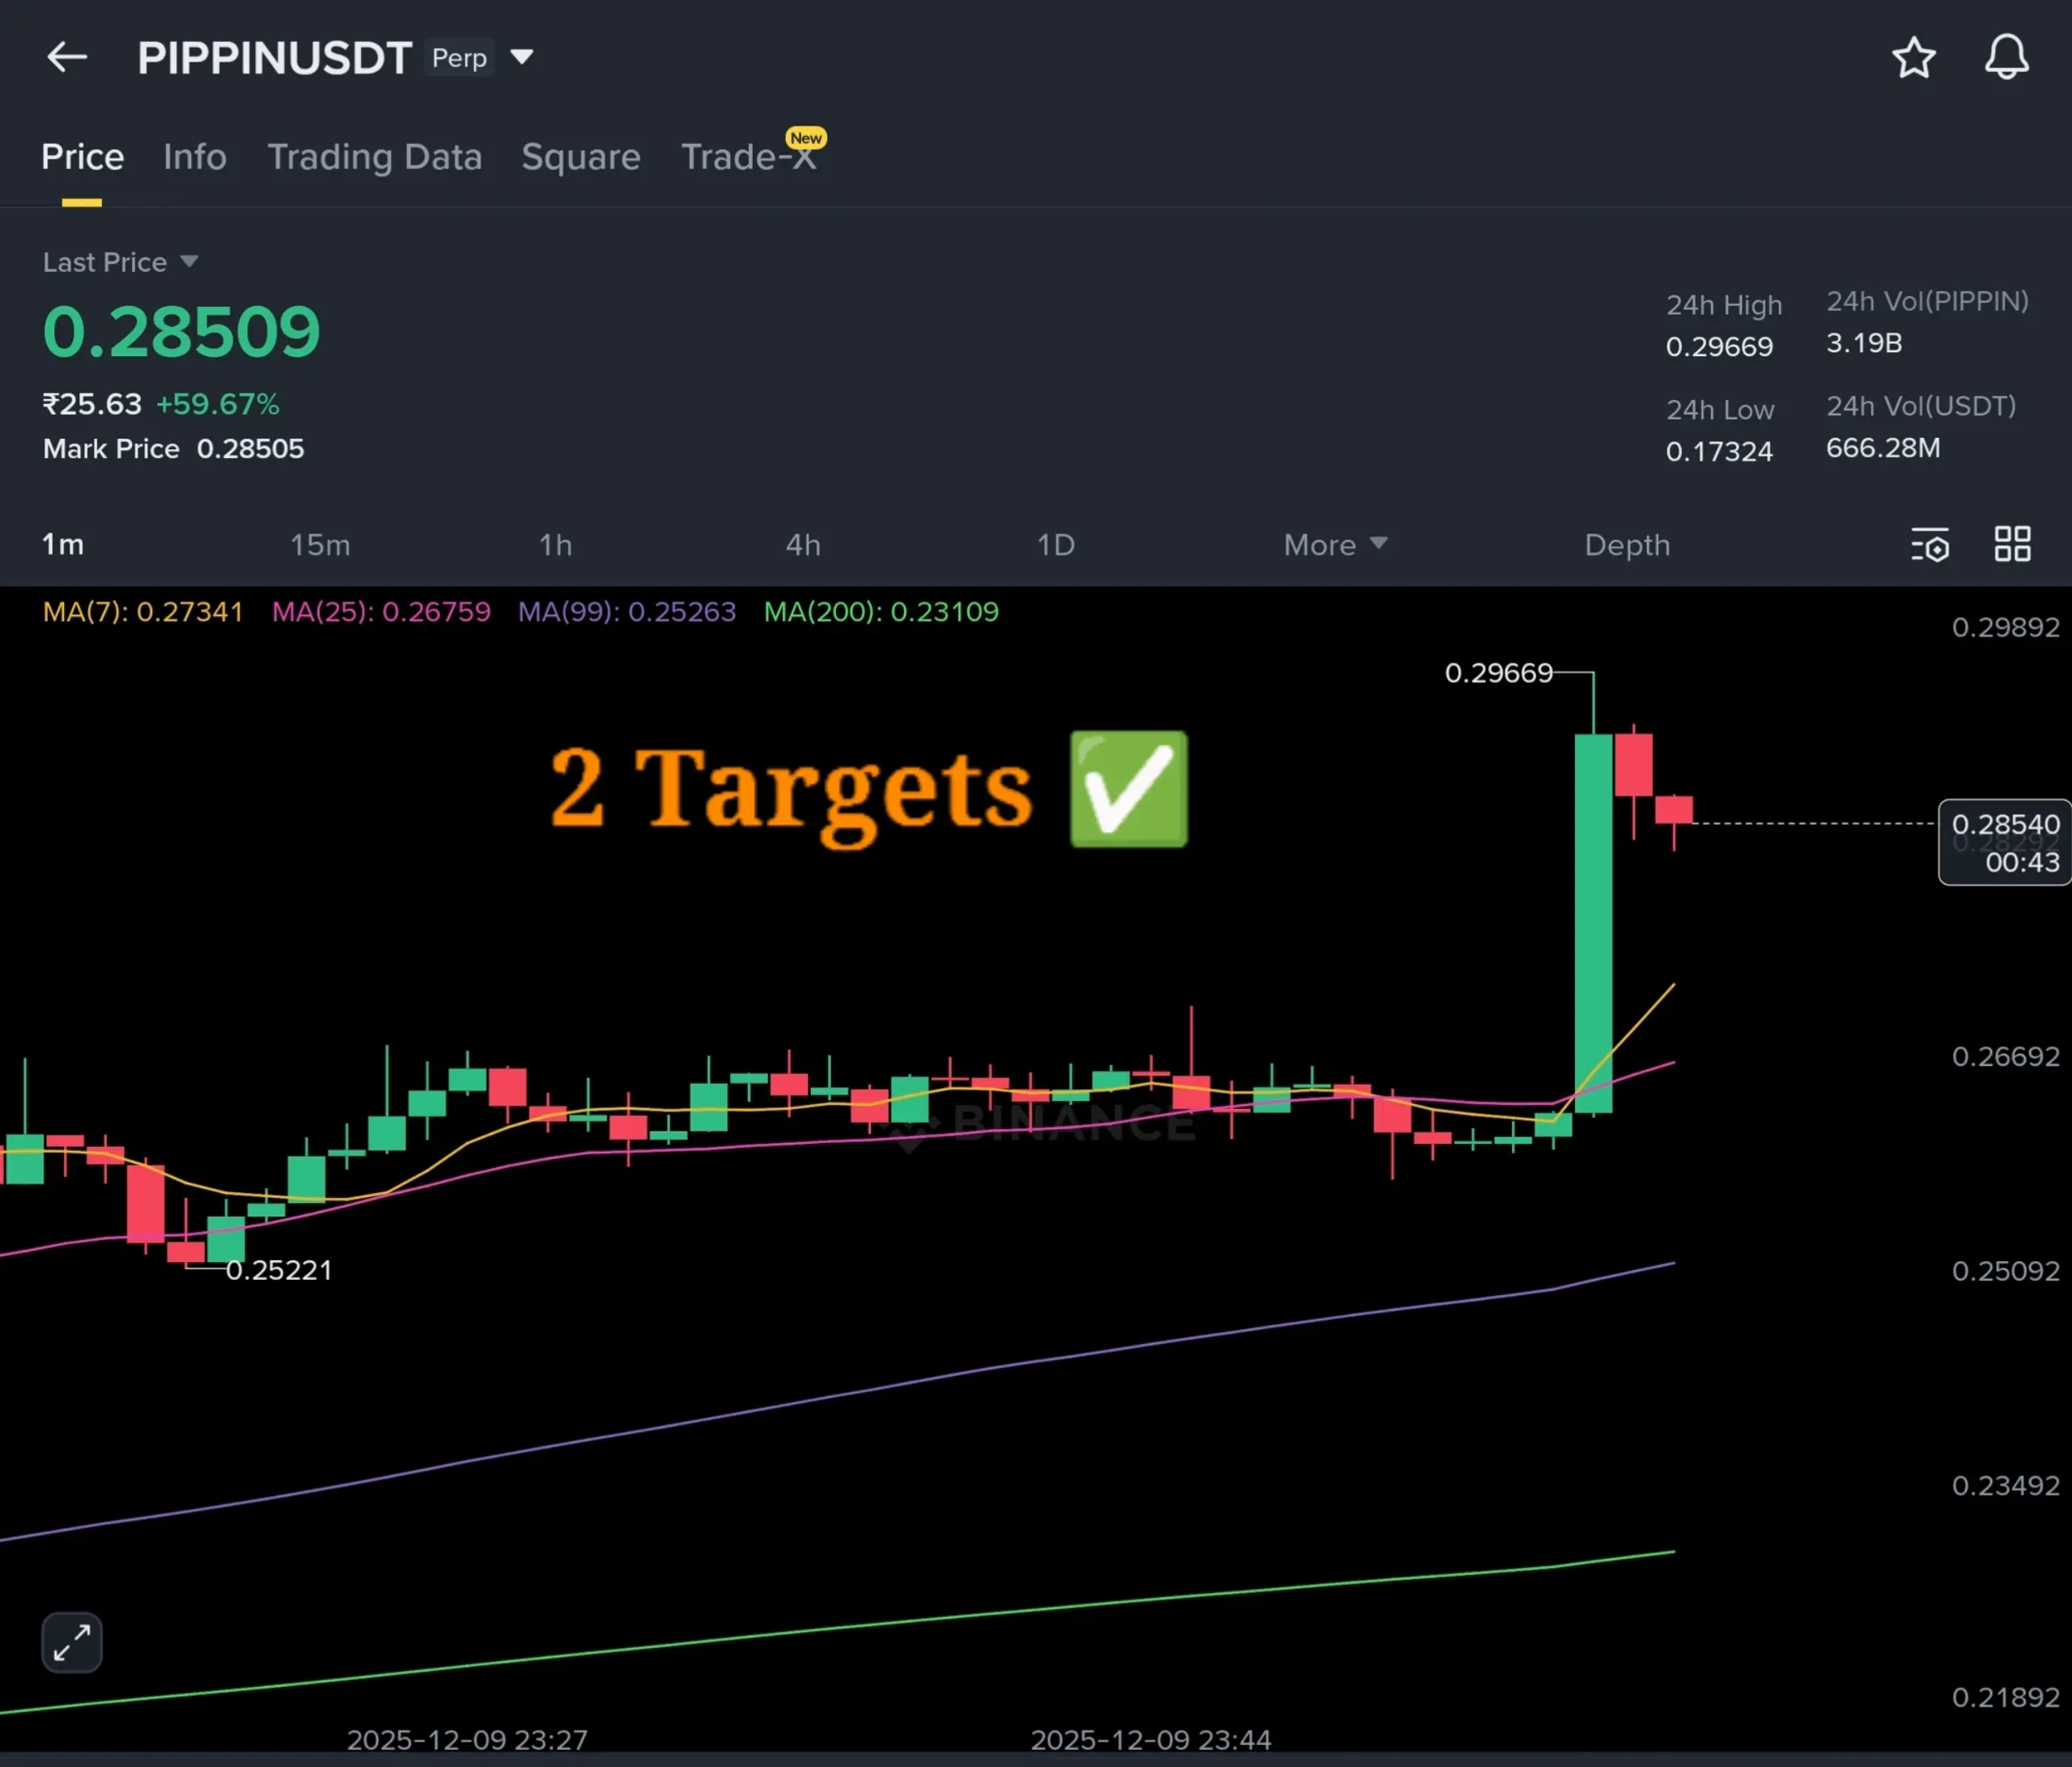This screenshot has height=1767, width=2072.
Task: Open chart indicator settings icon
Action: [1930, 545]
